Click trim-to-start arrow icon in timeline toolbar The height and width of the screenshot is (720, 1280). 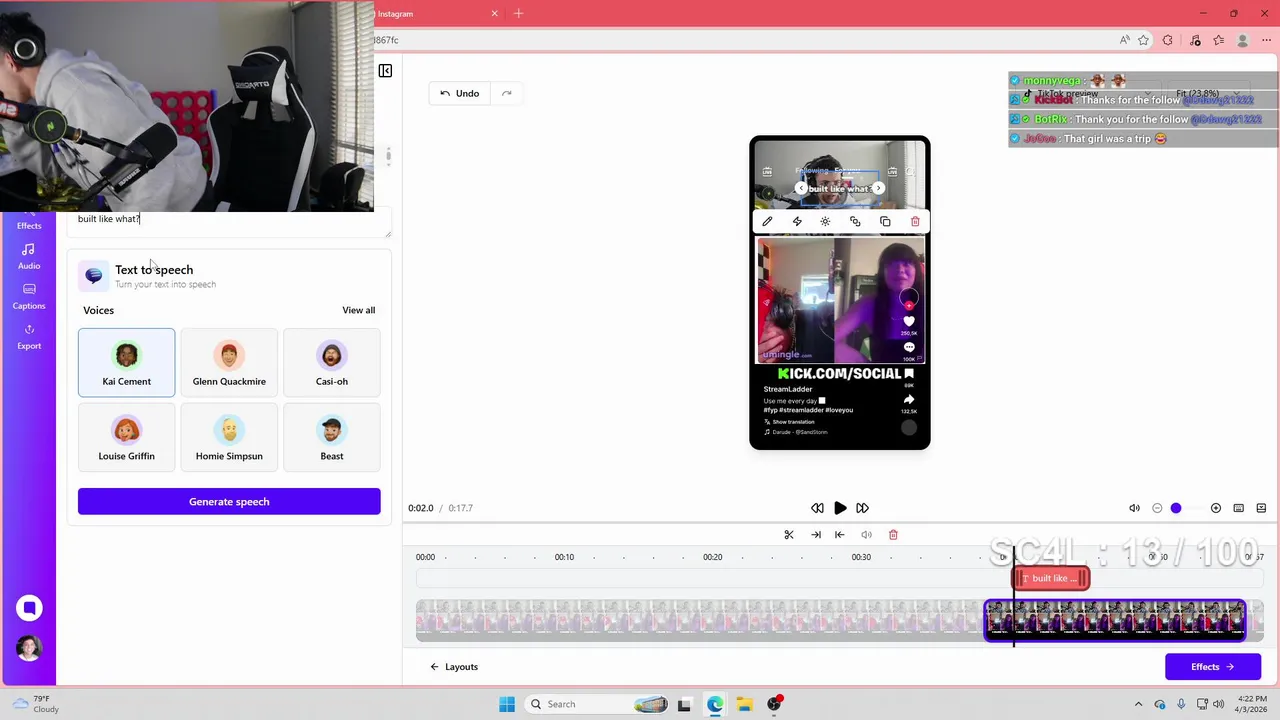[840, 535]
